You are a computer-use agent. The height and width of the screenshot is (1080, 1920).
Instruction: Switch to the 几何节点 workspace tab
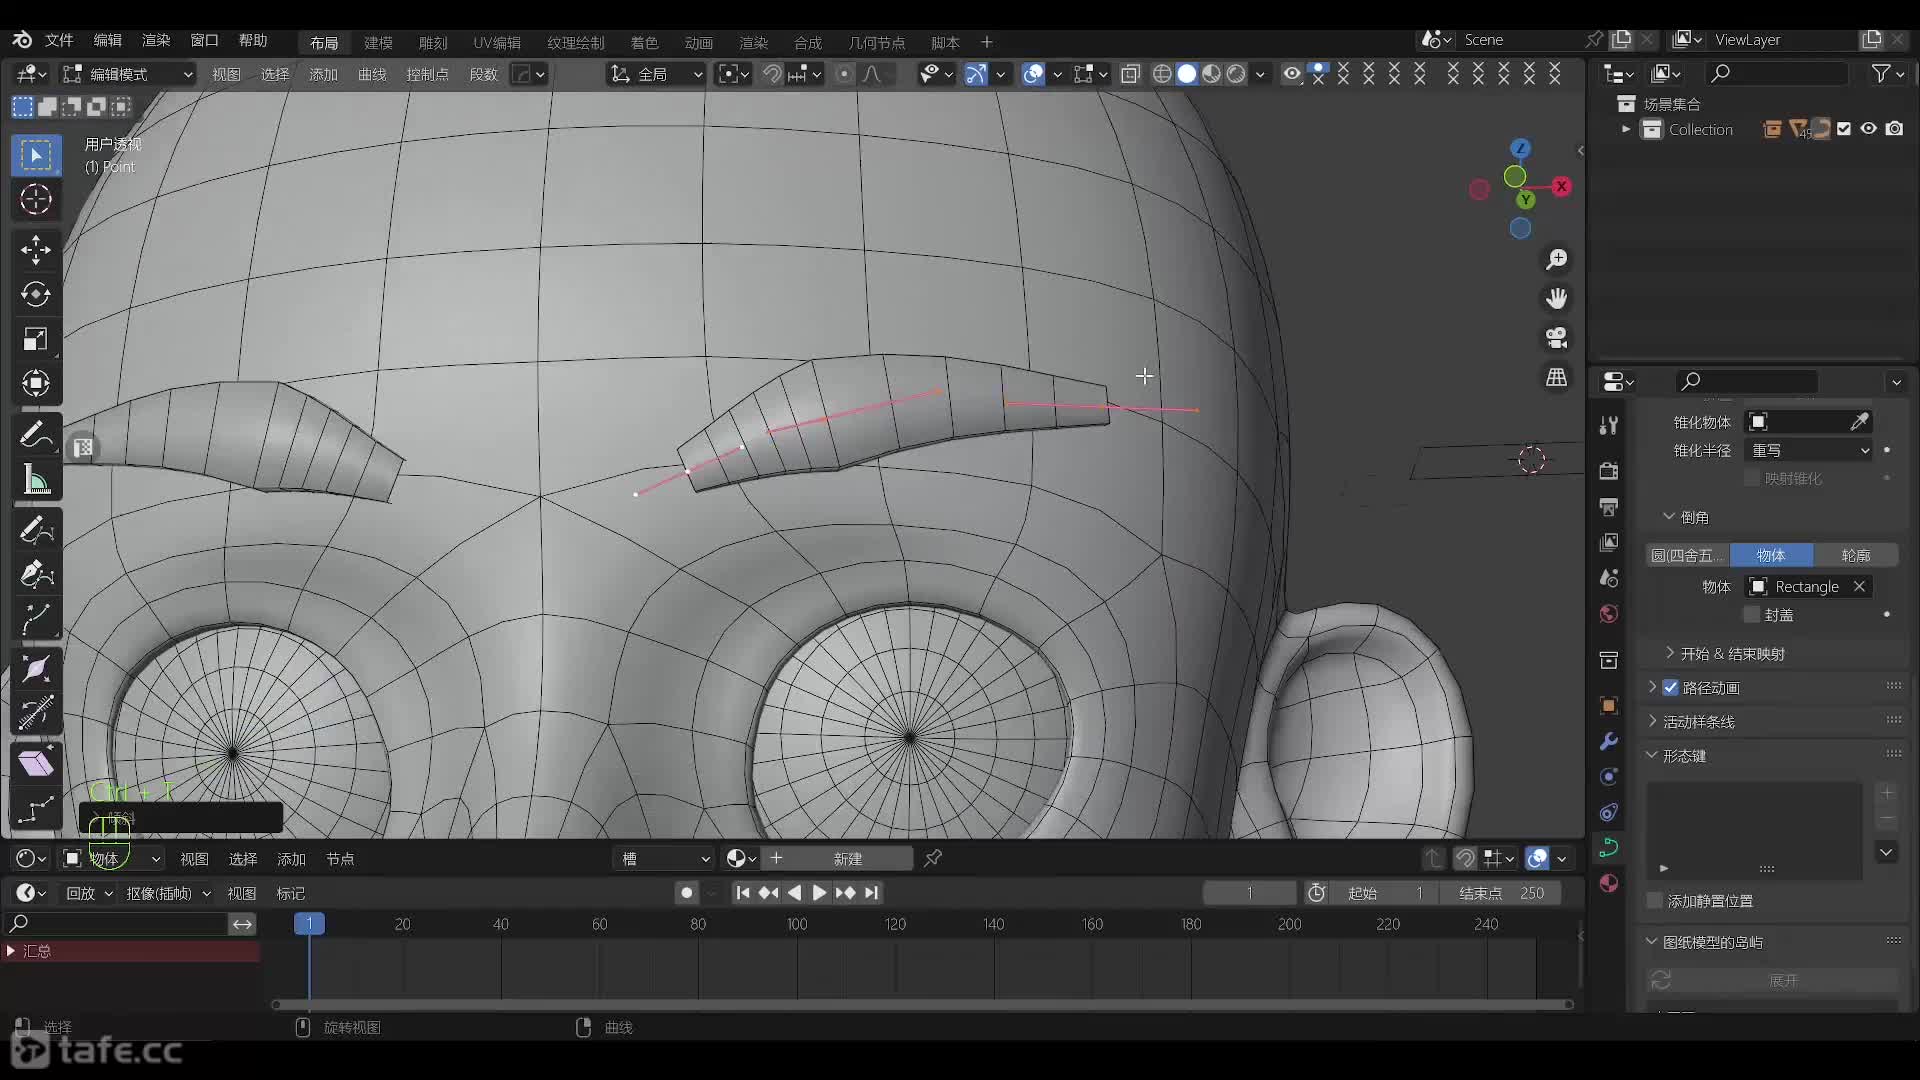[x=876, y=43]
